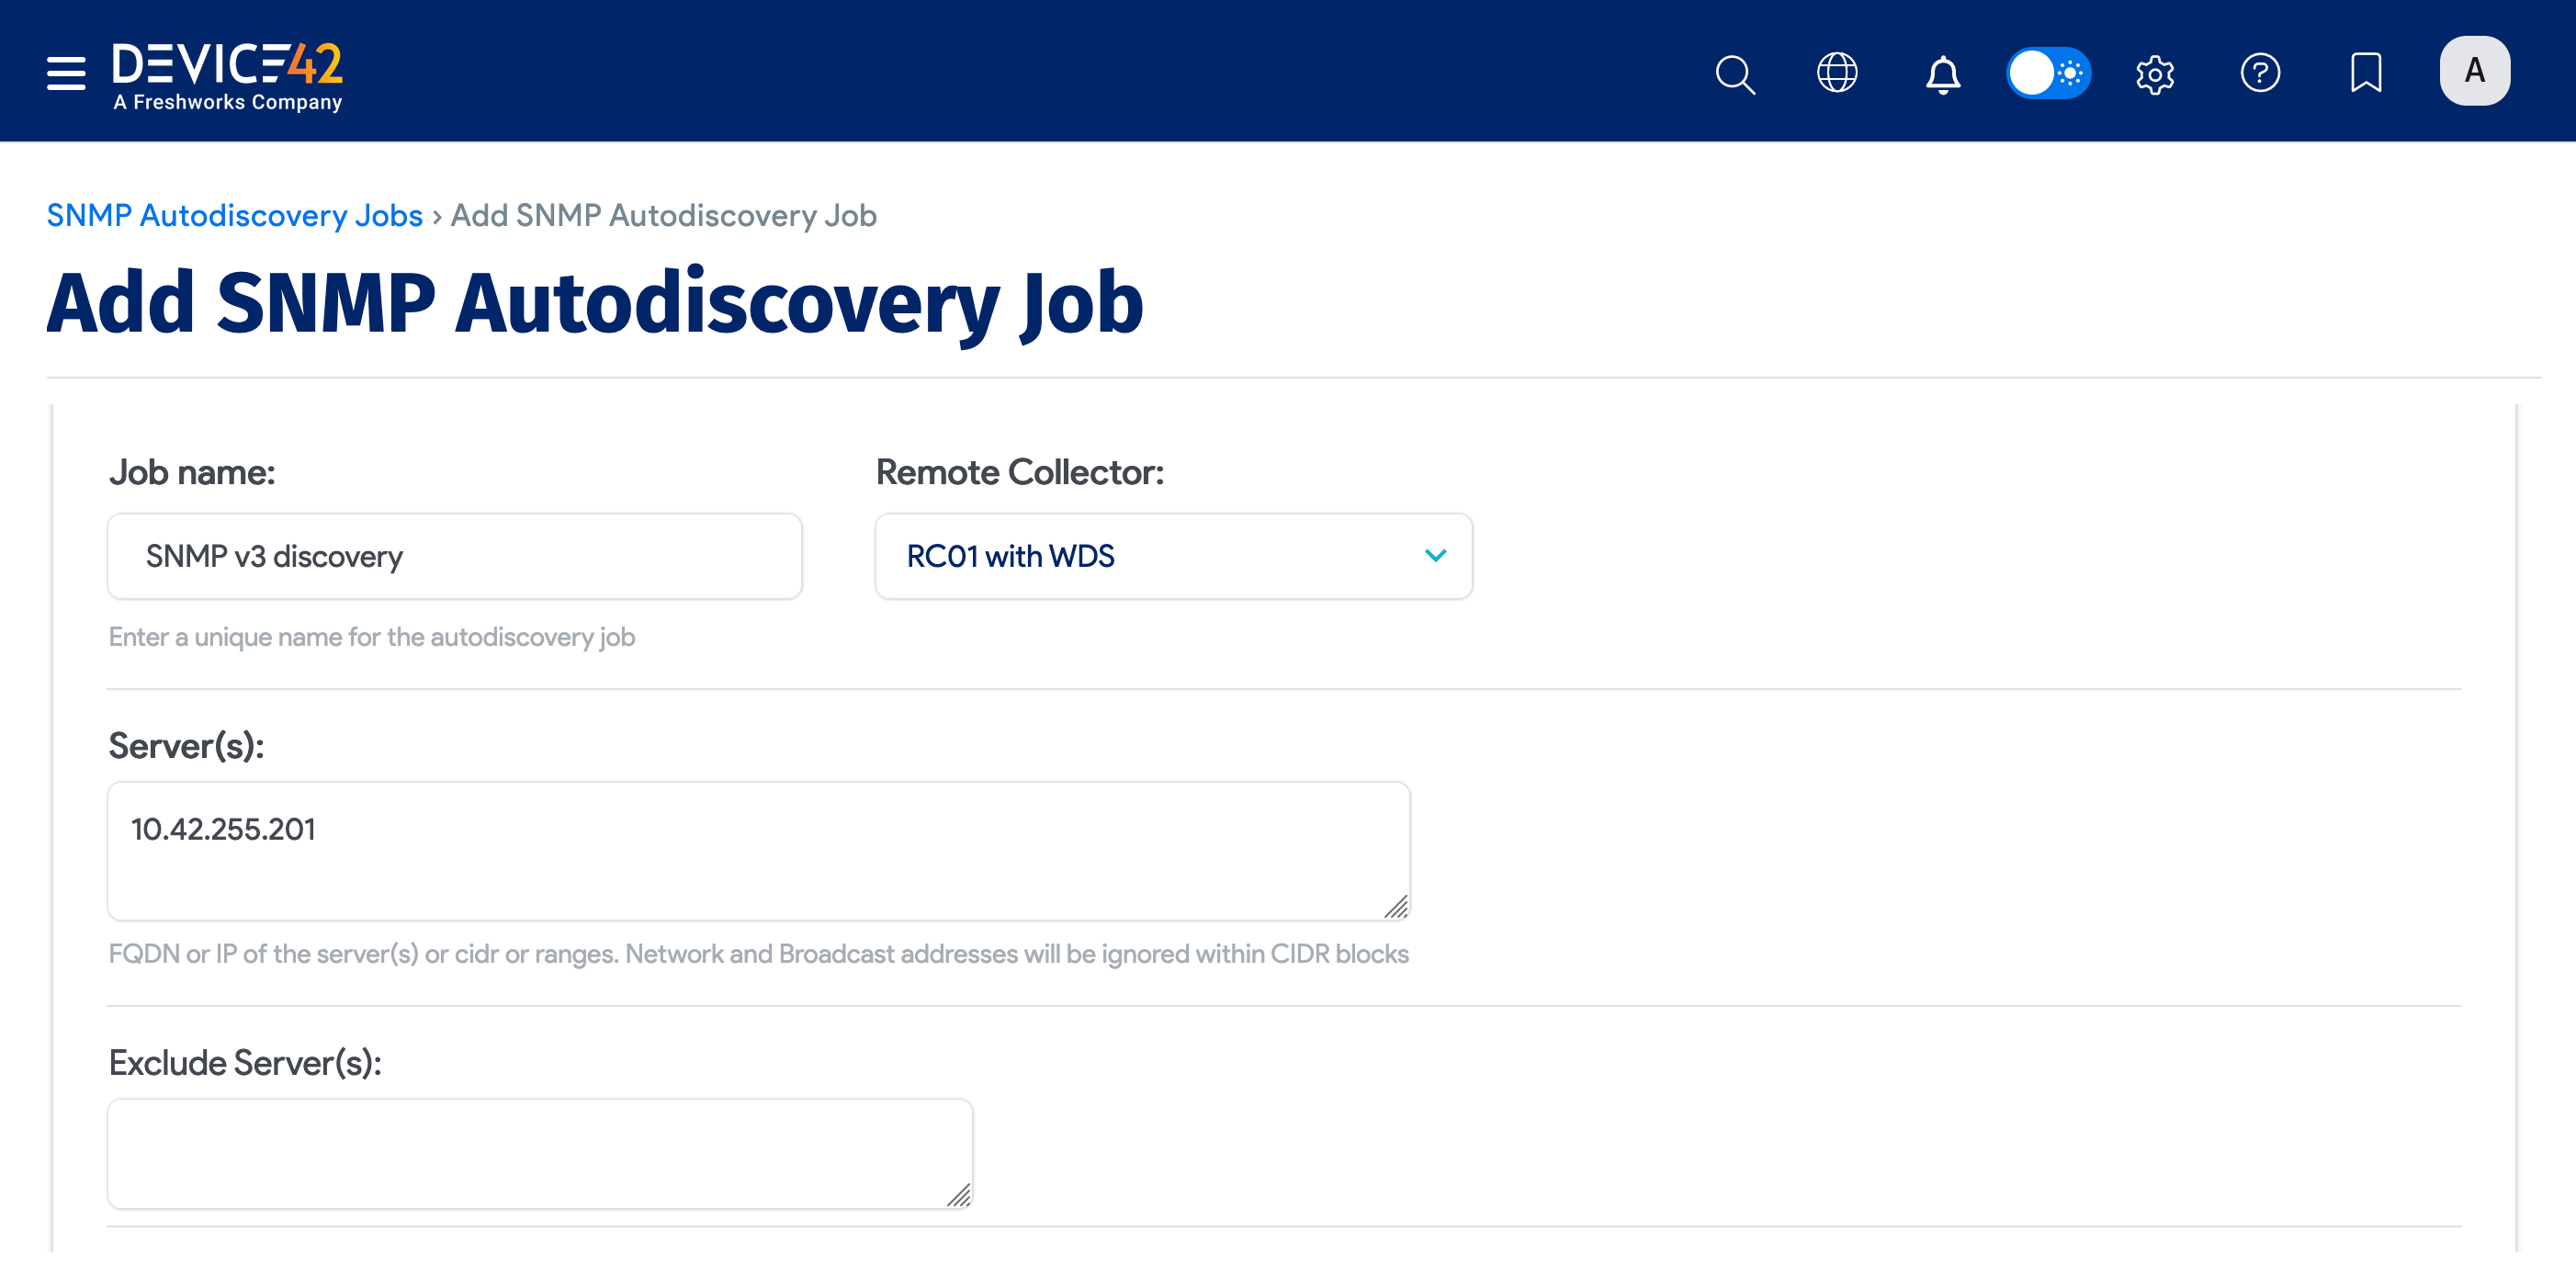Open the Remote Collector dropdown
The width and height of the screenshot is (2576, 1266).
coord(1172,556)
